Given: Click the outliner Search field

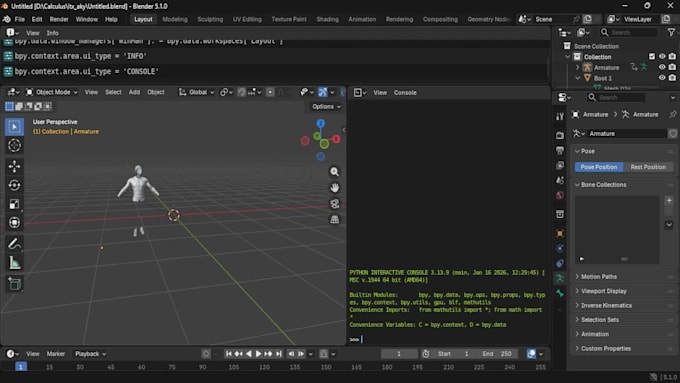Looking at the screenshot, I should (x=628, y=33).
